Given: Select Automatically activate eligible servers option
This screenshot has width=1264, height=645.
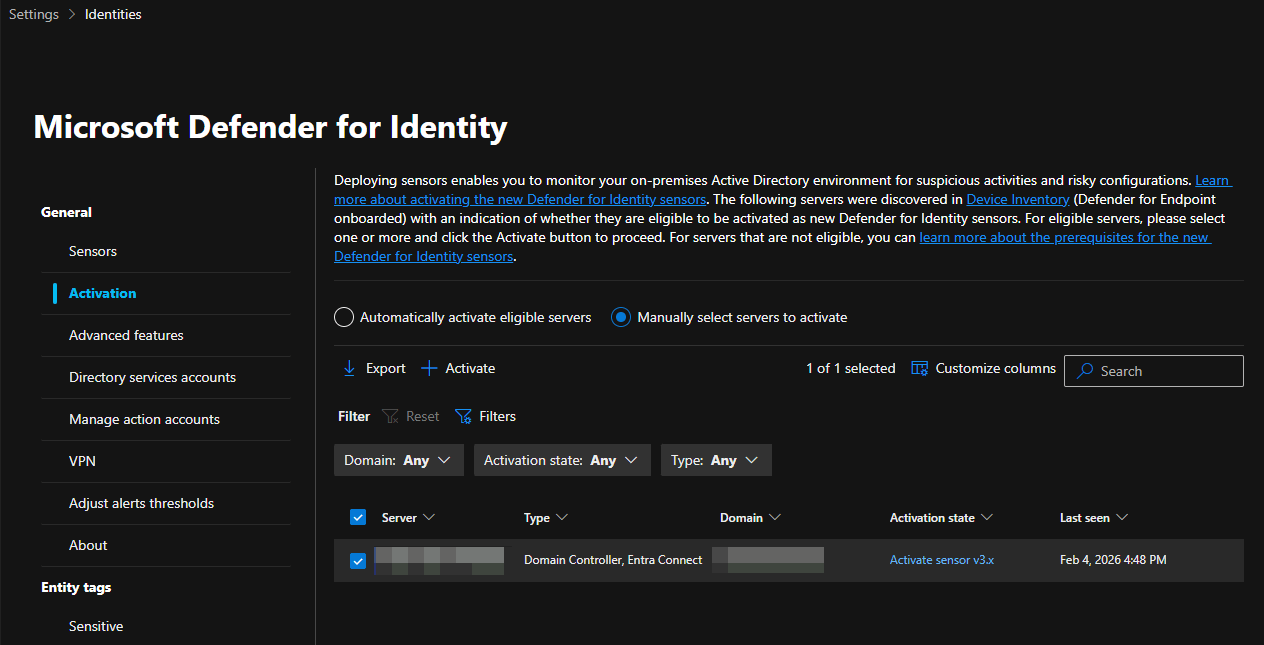Looking at the screenshot, I should click(x=344, y=317).
